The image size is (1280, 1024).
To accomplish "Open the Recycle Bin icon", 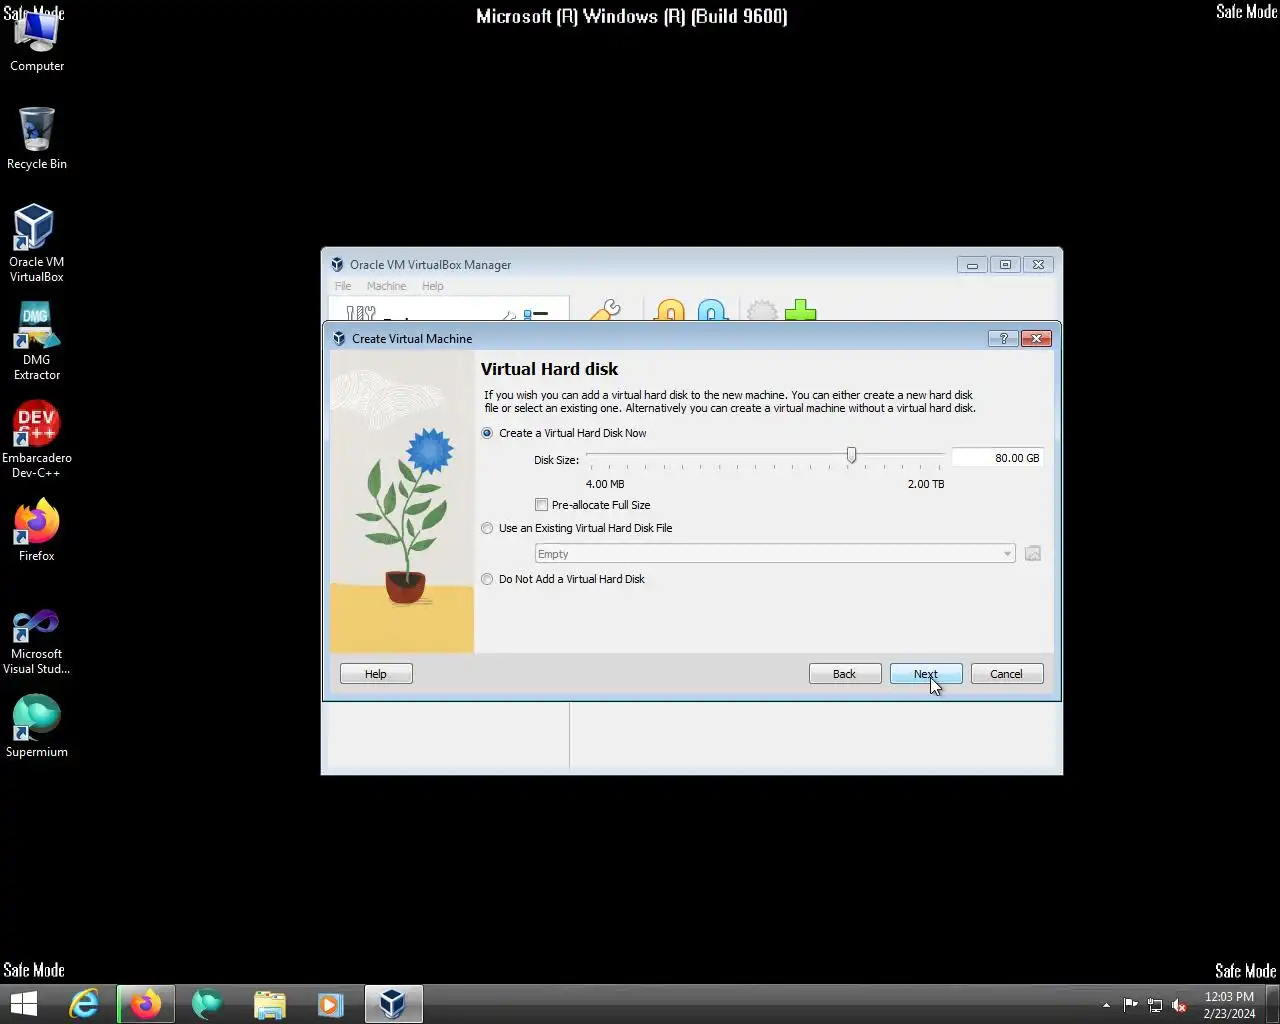I will [x=37, y=138].
